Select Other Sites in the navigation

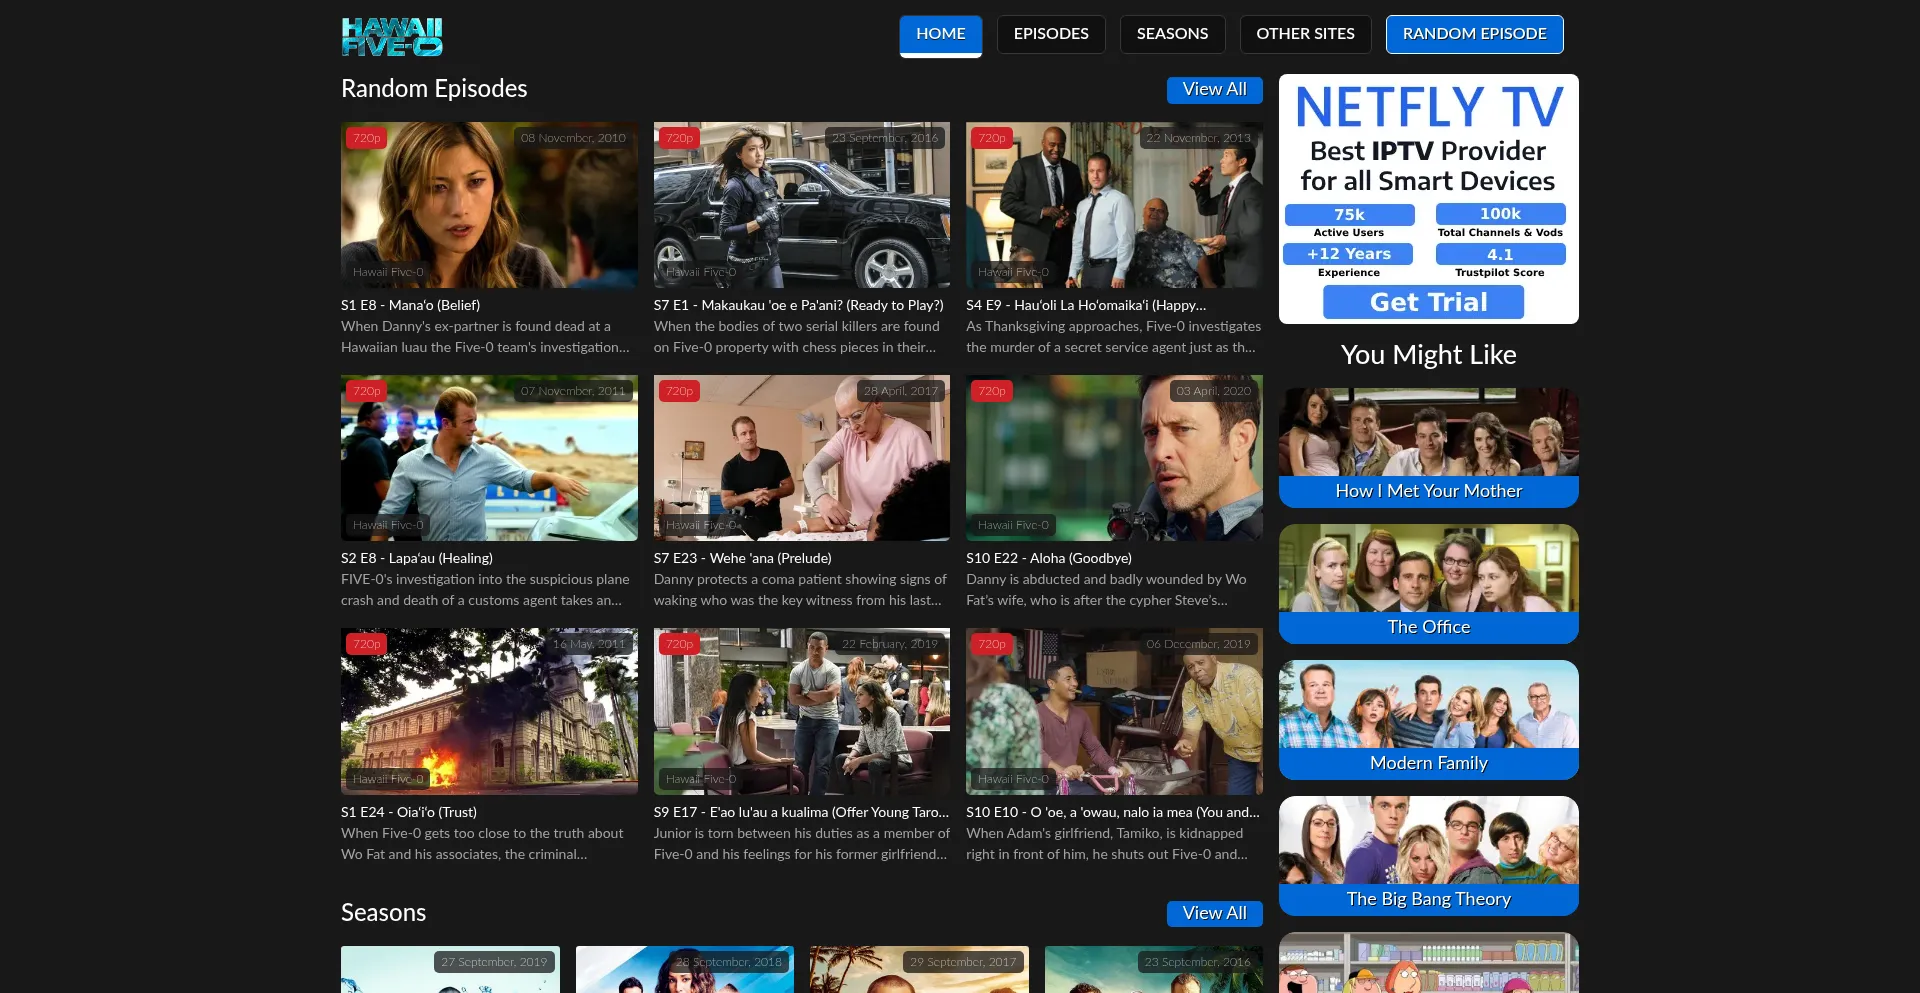[1305, 34]
